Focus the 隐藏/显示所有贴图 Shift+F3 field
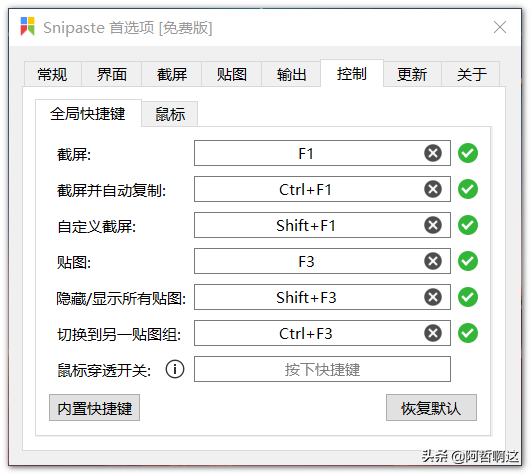Image resolution: width=531 pixels, height=475 pixels. click(x=322, y=297)
